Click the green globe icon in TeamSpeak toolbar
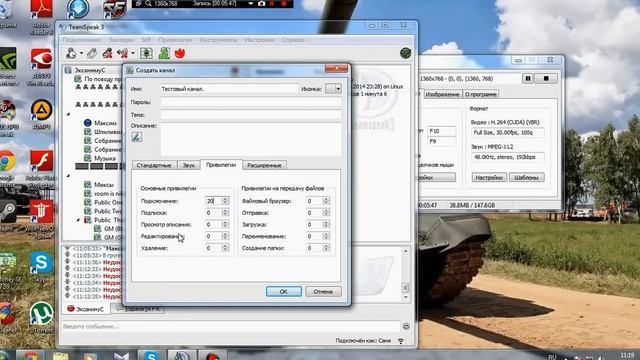 tap(405, 53)
